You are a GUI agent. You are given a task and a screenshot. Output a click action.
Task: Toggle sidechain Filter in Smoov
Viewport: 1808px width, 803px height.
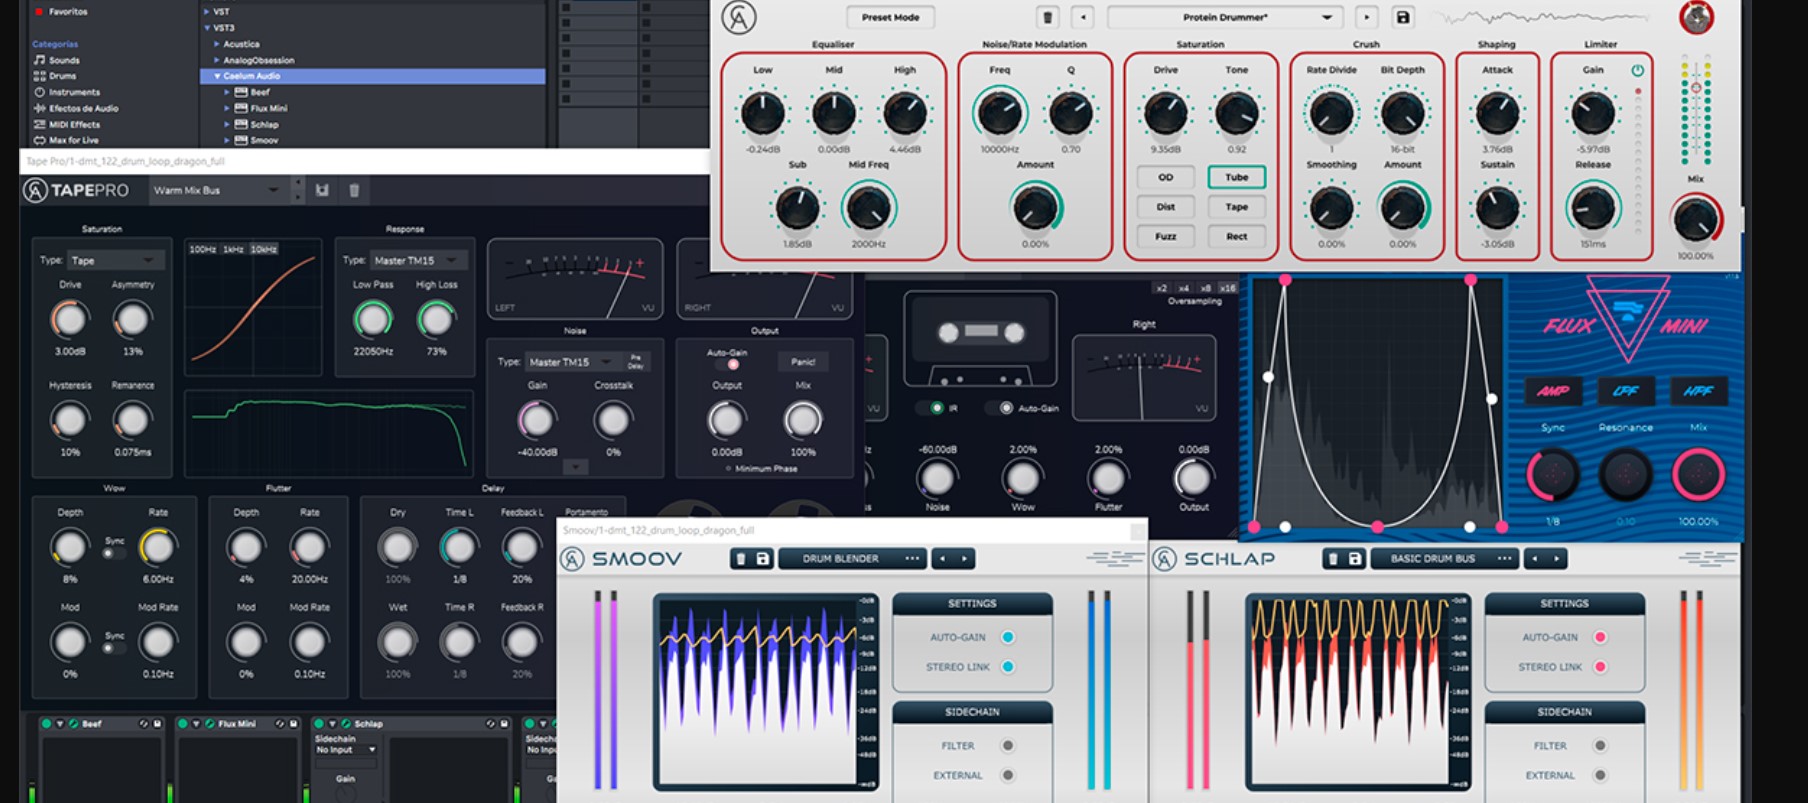point(1008,746)
